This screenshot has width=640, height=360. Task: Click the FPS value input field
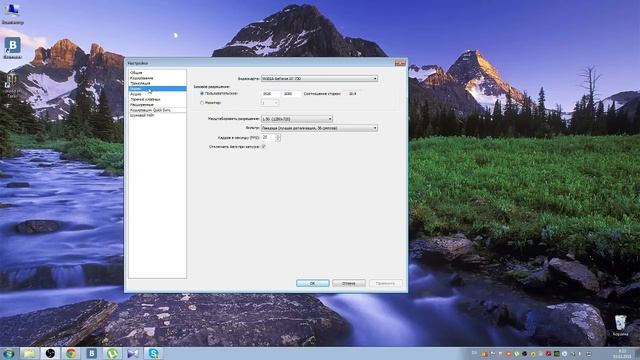pos(268,138)
